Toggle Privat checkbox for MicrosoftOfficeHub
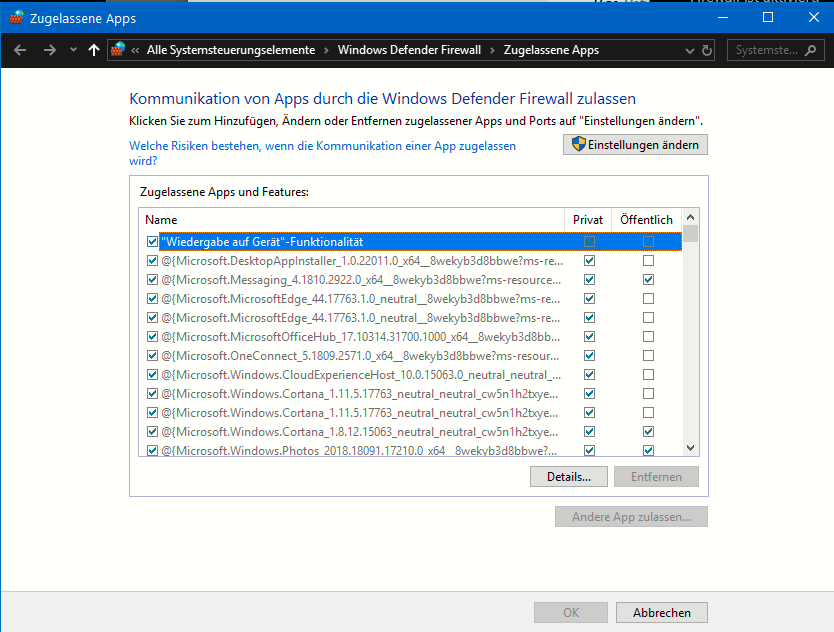Viewport: 834px width, 632px height. [x=589, y=337]
